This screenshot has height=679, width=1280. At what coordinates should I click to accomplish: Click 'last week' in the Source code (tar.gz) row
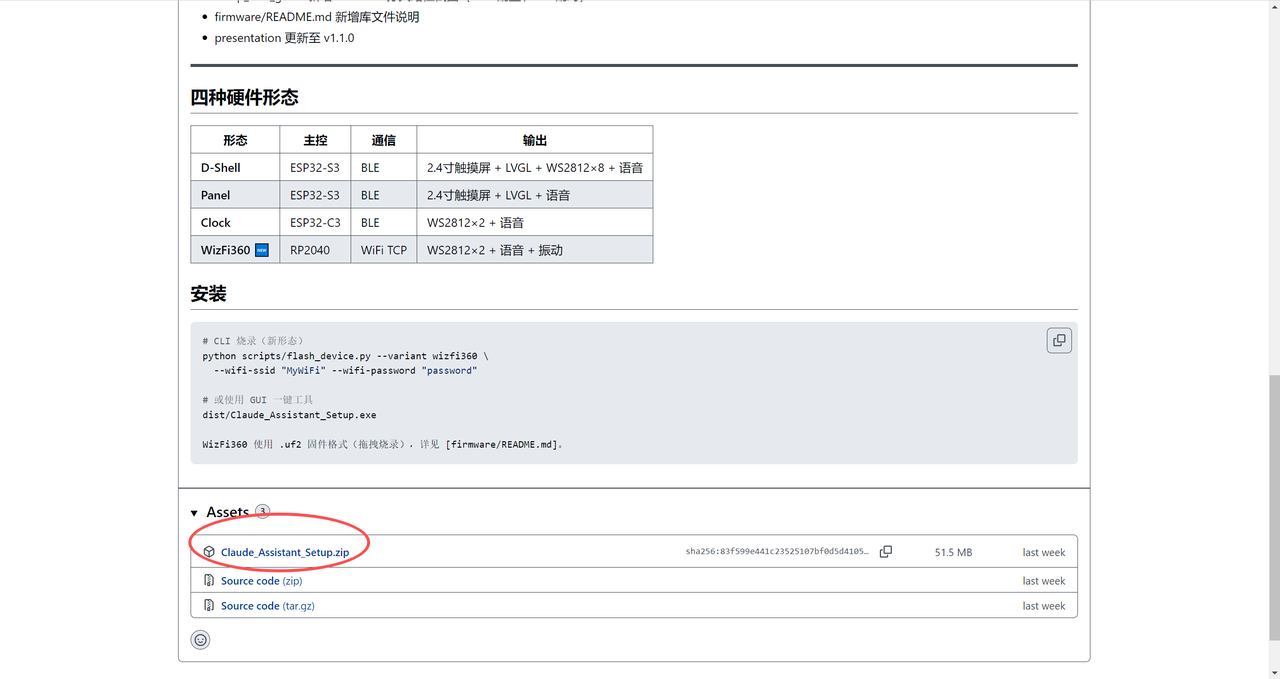(1043, 605)
